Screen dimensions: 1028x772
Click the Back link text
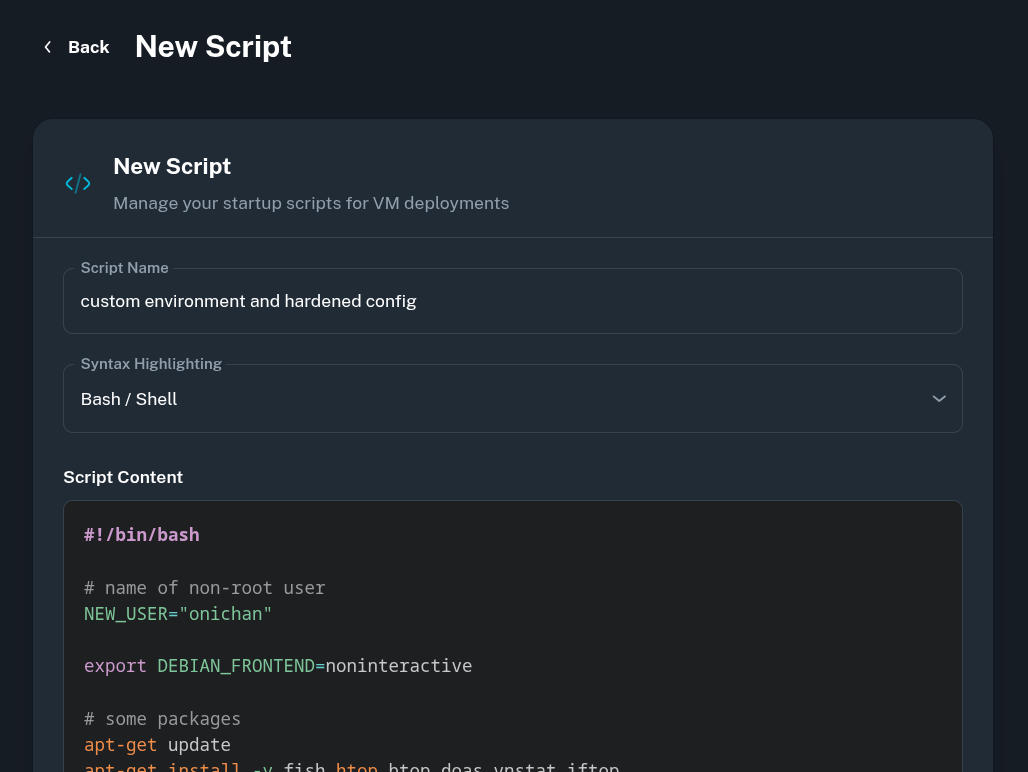pyautogui.click(x=88, y=47)
